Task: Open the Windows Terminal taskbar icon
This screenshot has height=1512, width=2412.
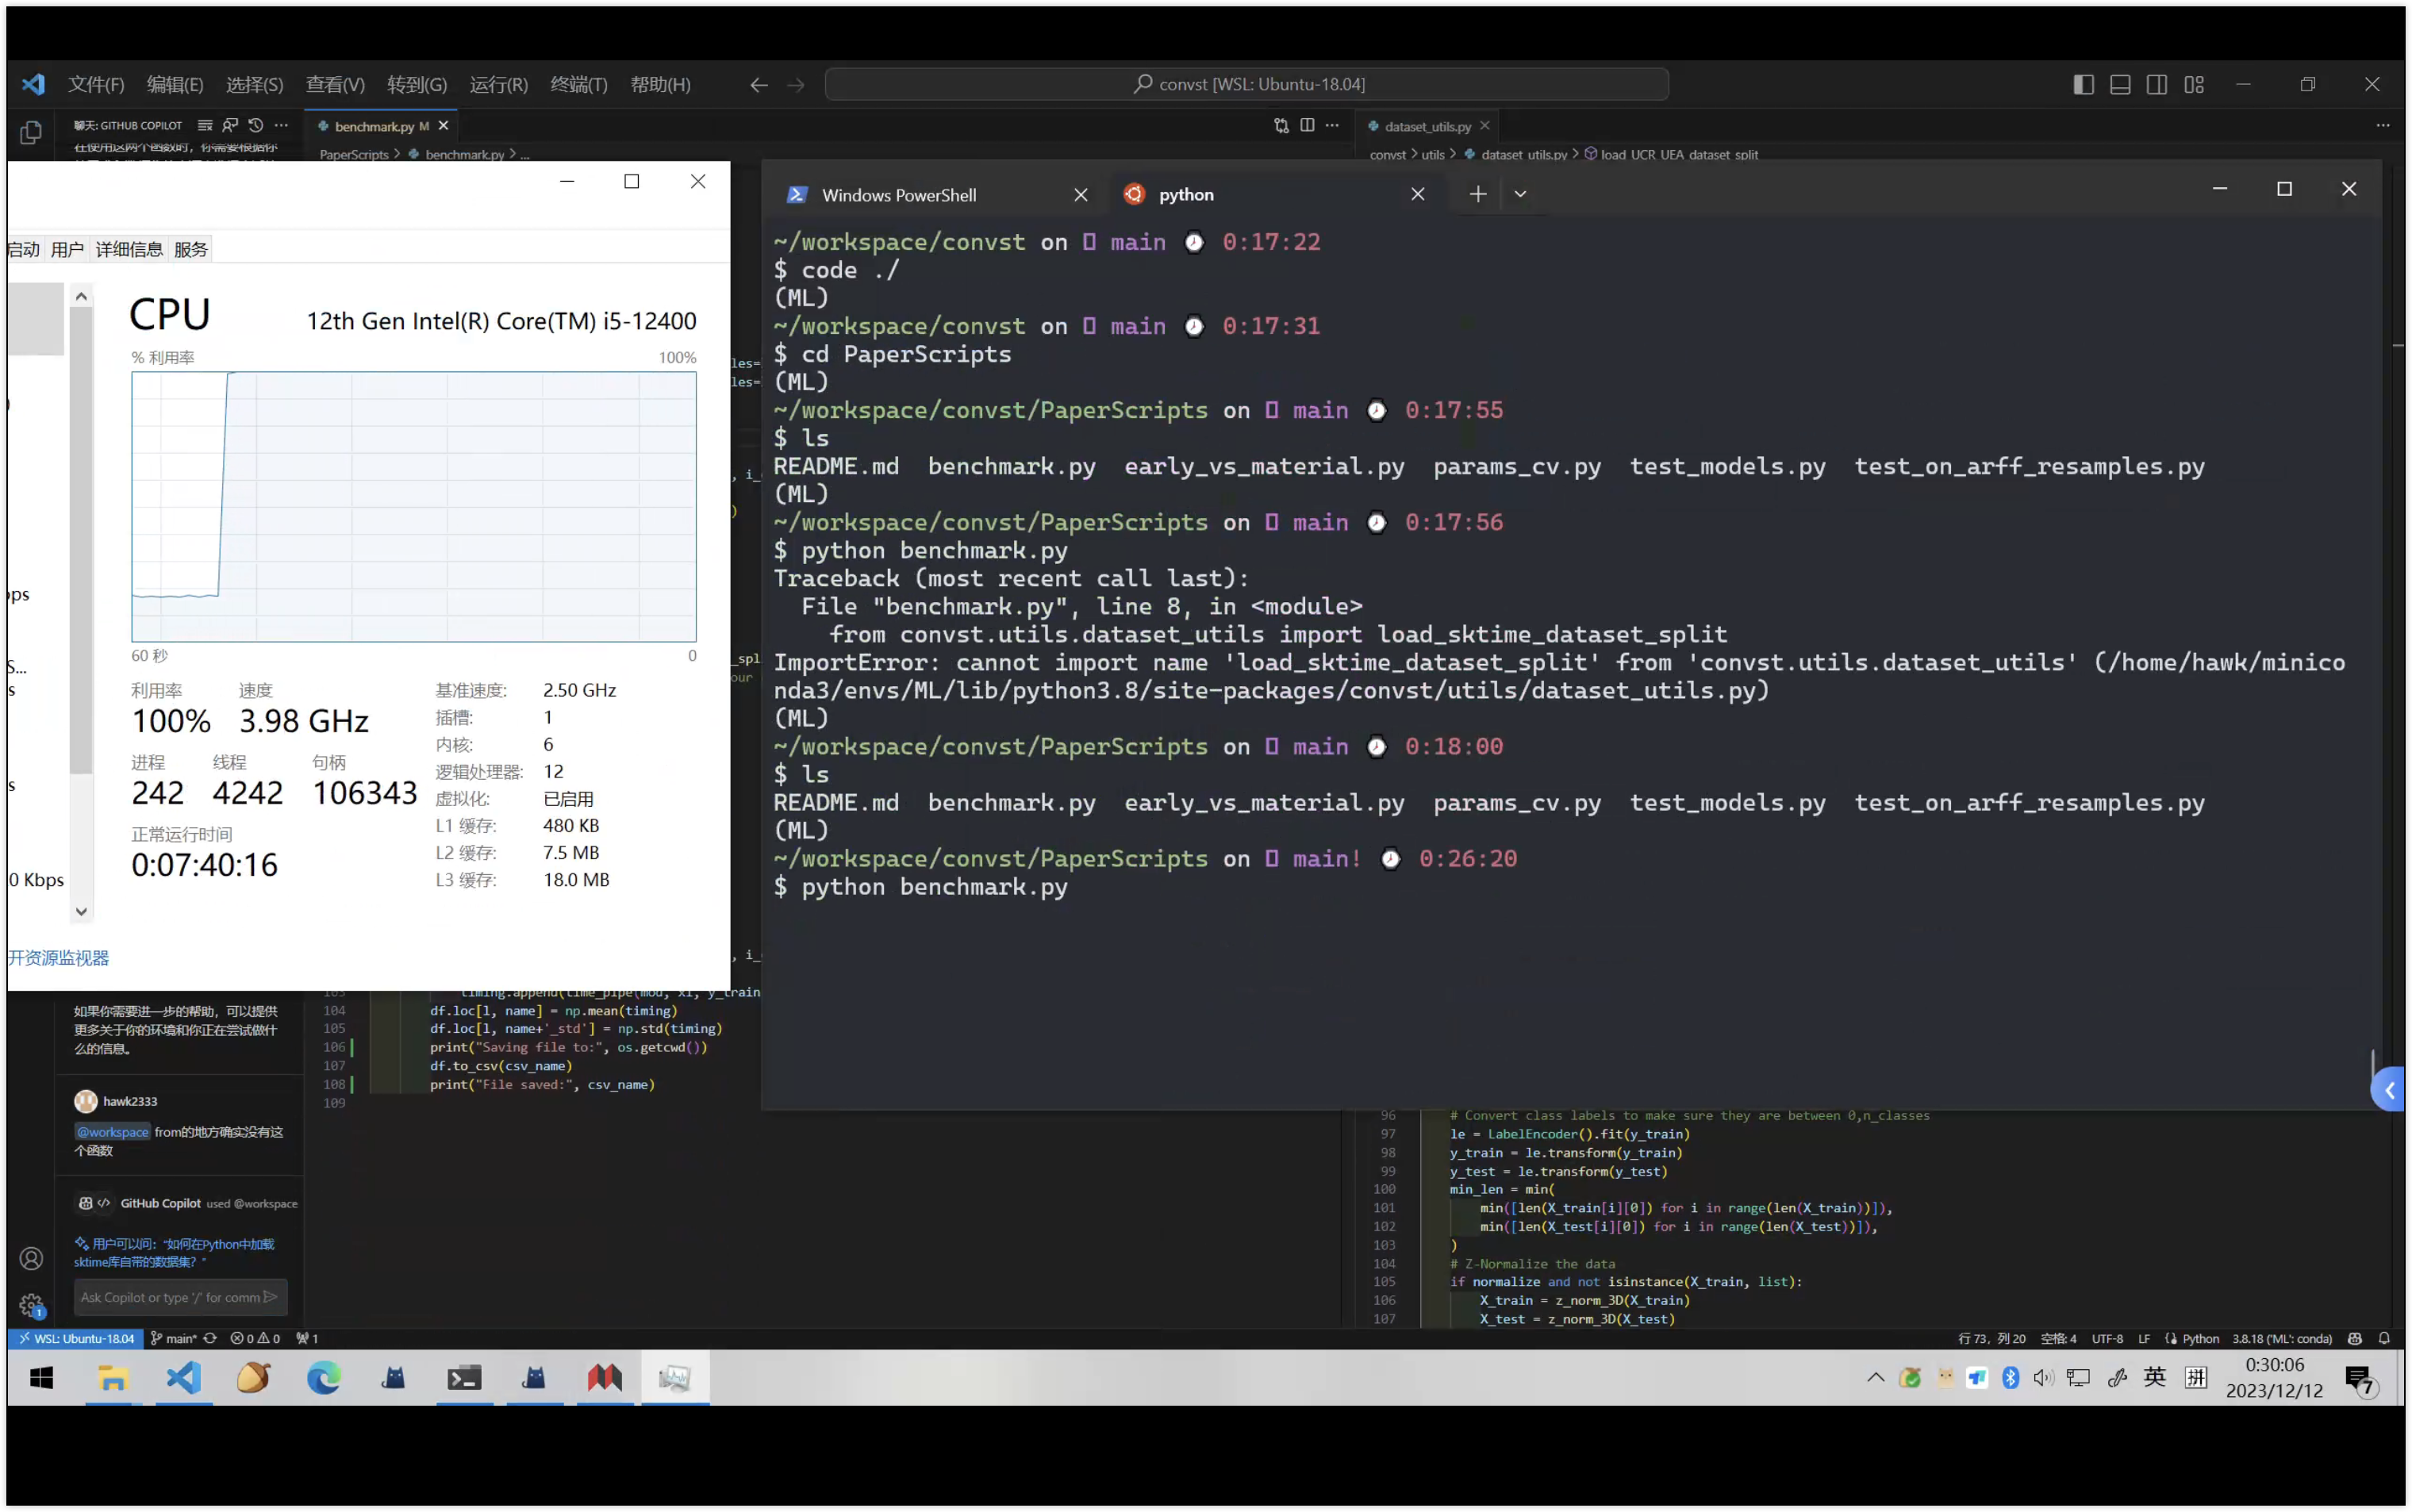Action: (x=464, y=1378)
